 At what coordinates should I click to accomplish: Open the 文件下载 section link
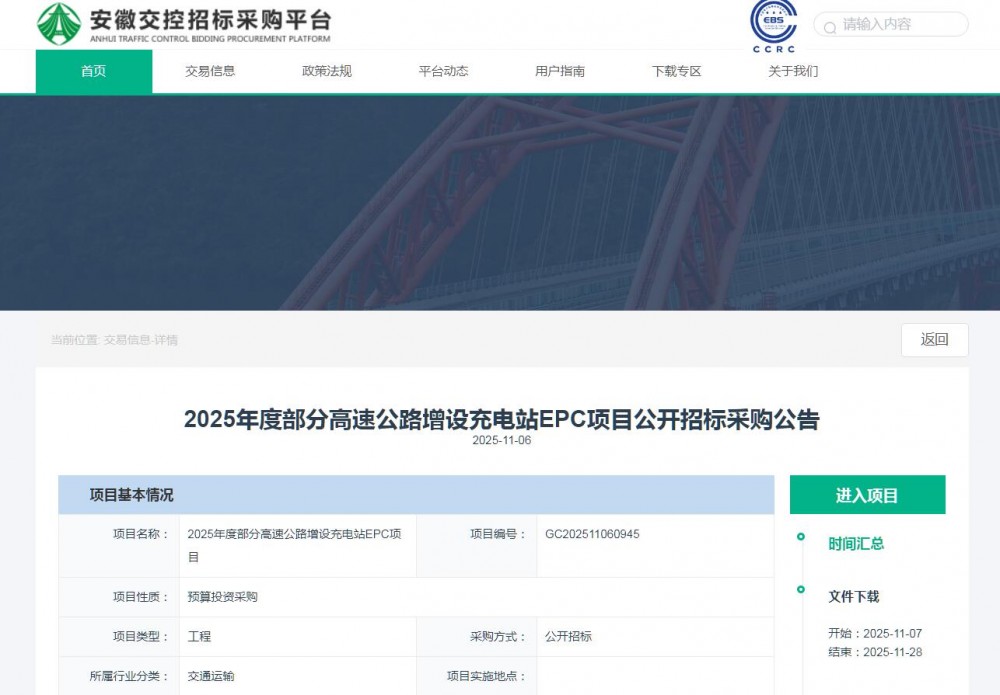pyautogui.click(x=853, y=597)
